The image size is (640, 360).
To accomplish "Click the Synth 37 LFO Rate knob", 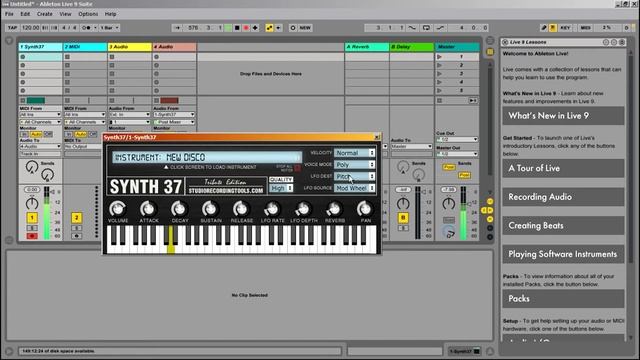I will click(272, 209).
